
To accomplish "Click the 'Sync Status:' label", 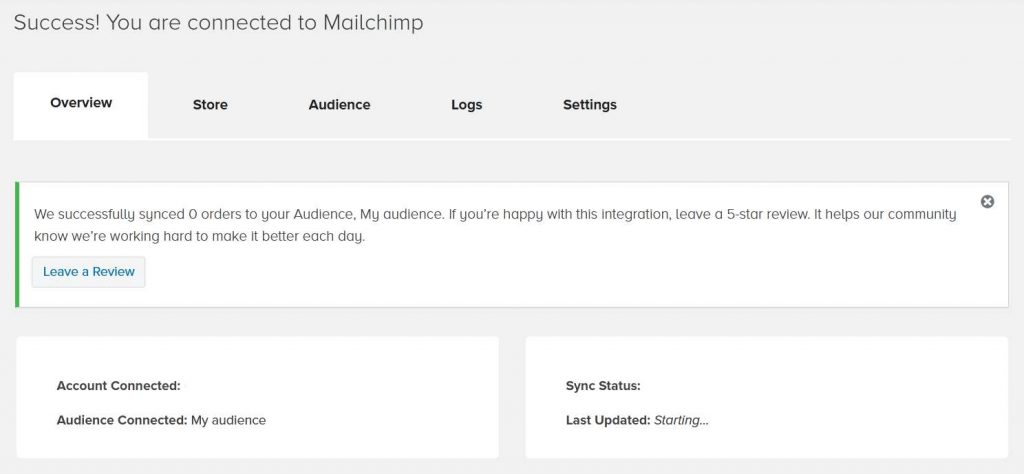I will click(x=603, y=386).
